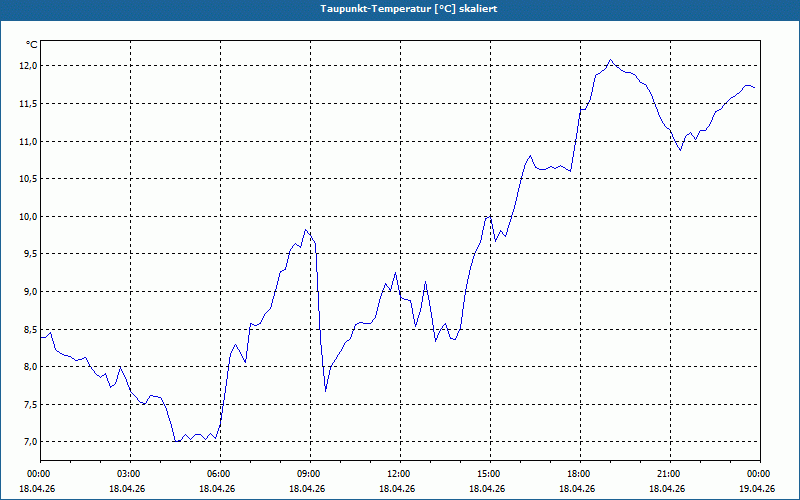Select the 10,0 y-axis label
Screen dimensions: 800x500
[x=29, y=216]
